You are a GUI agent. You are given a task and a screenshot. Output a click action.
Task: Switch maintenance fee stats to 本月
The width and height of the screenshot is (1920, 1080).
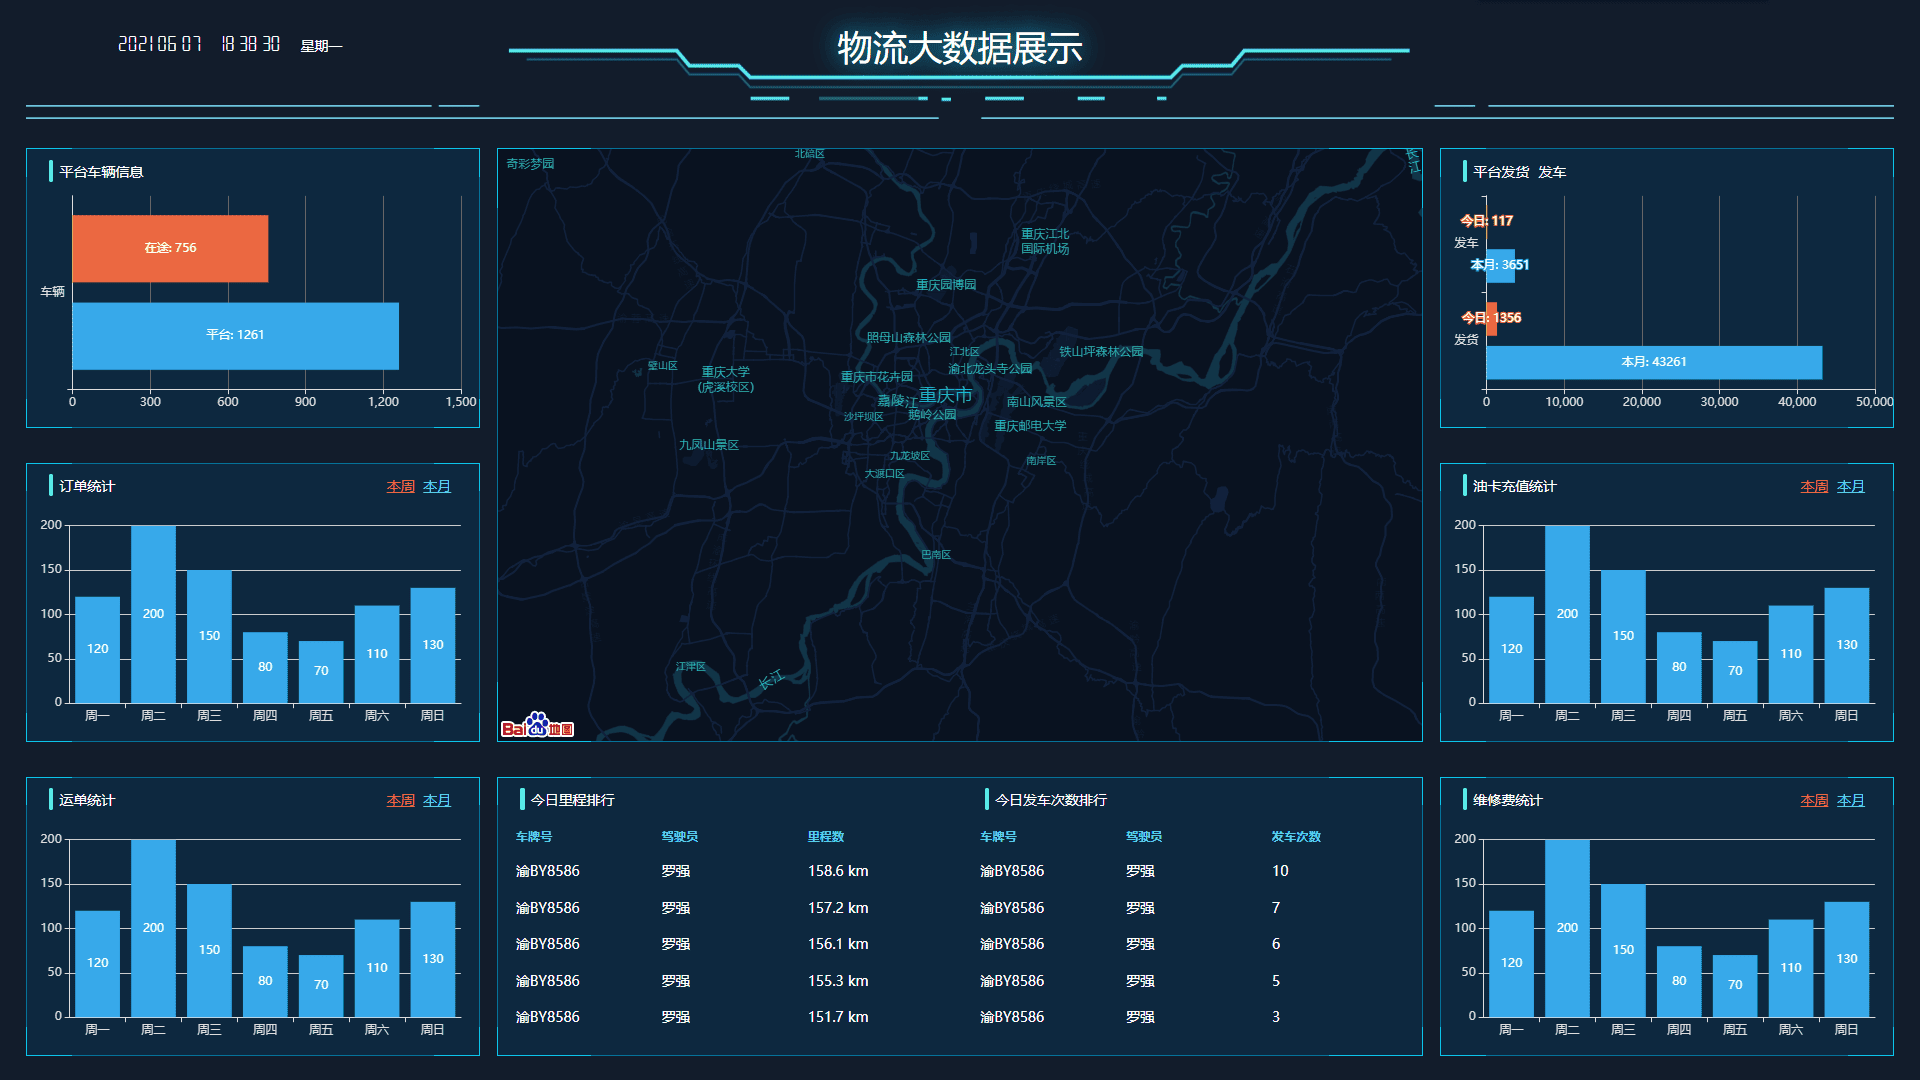(1850, 801)
